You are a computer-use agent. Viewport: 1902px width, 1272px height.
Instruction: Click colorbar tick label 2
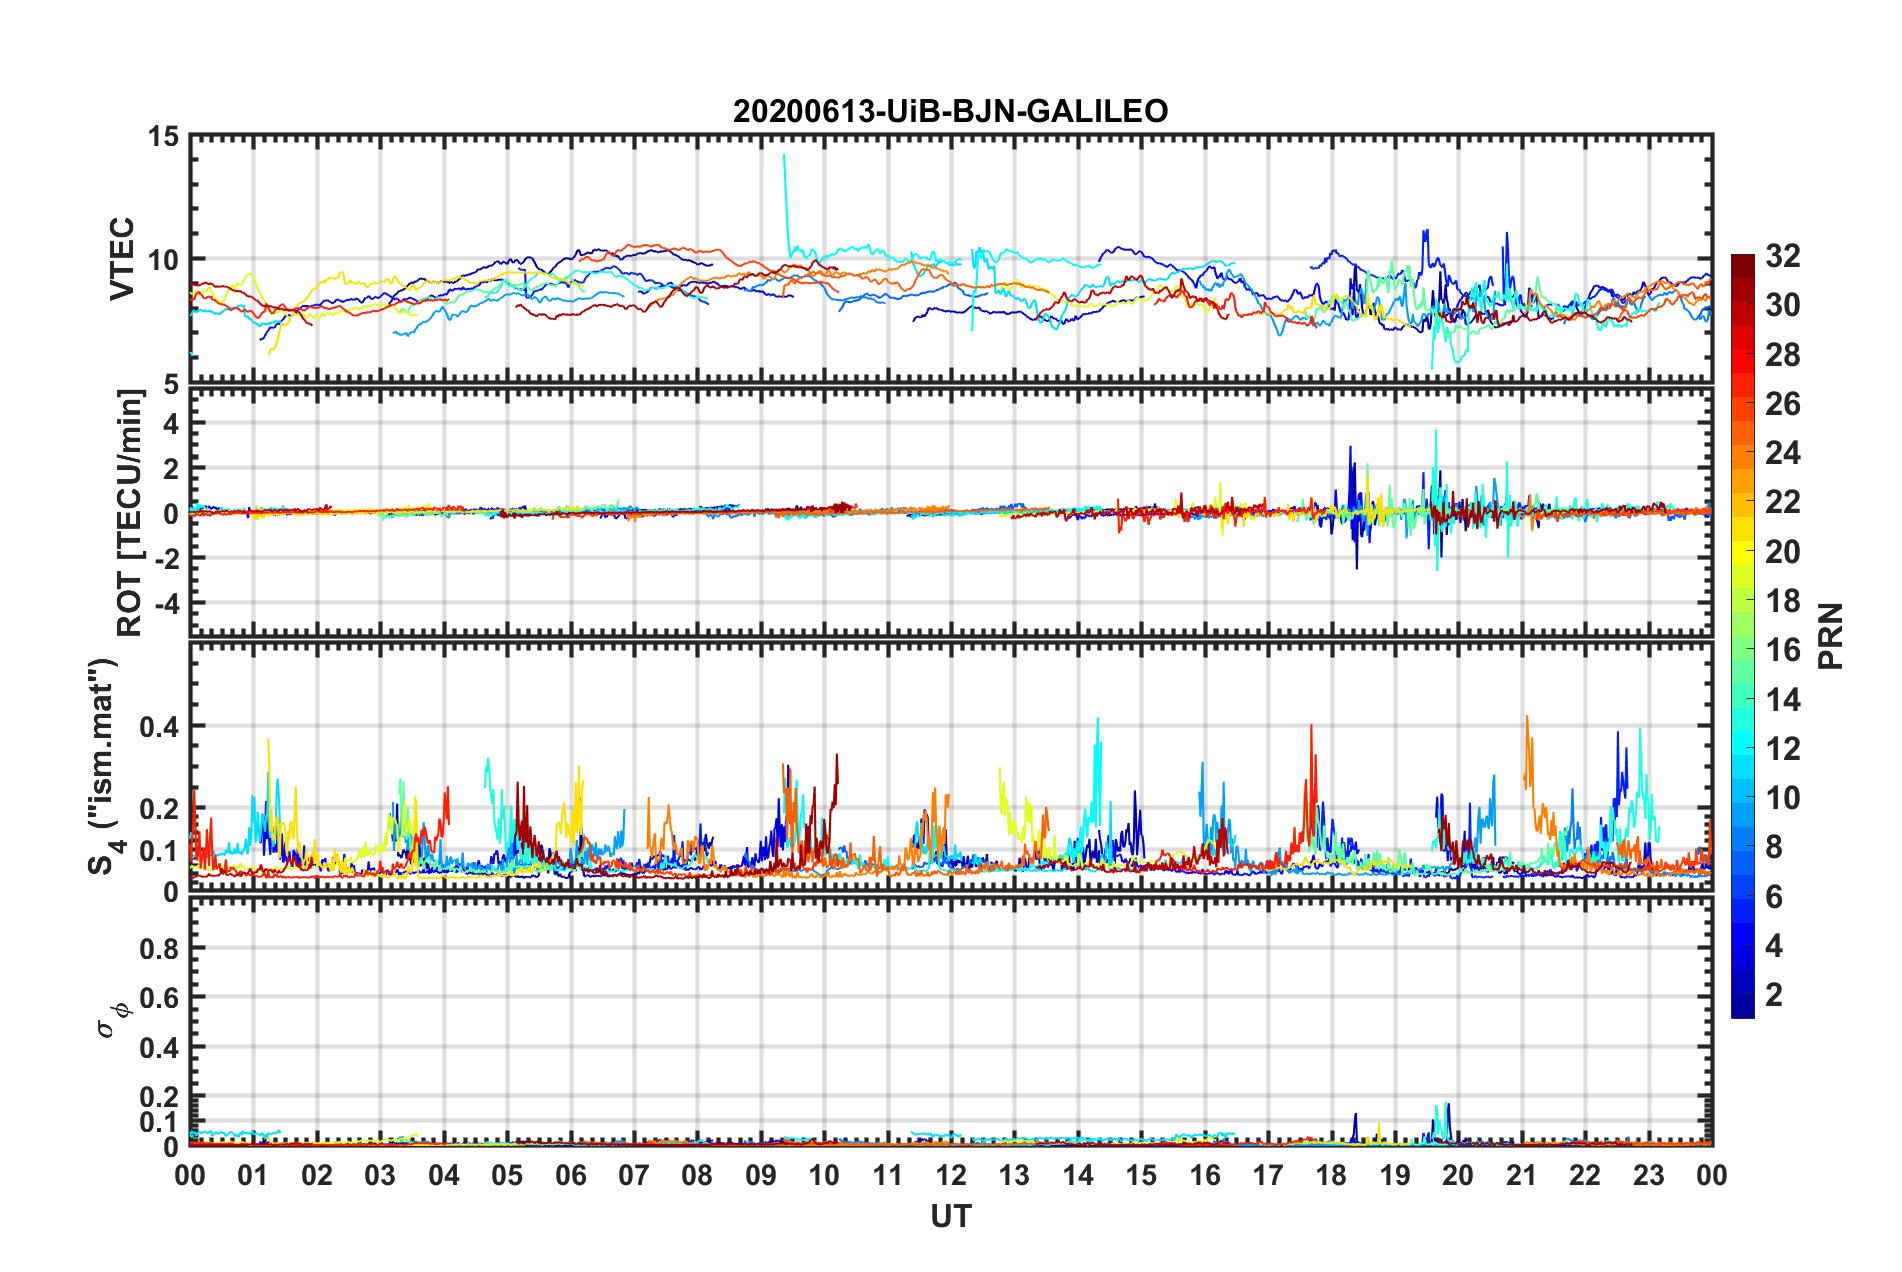point(1774,994)
